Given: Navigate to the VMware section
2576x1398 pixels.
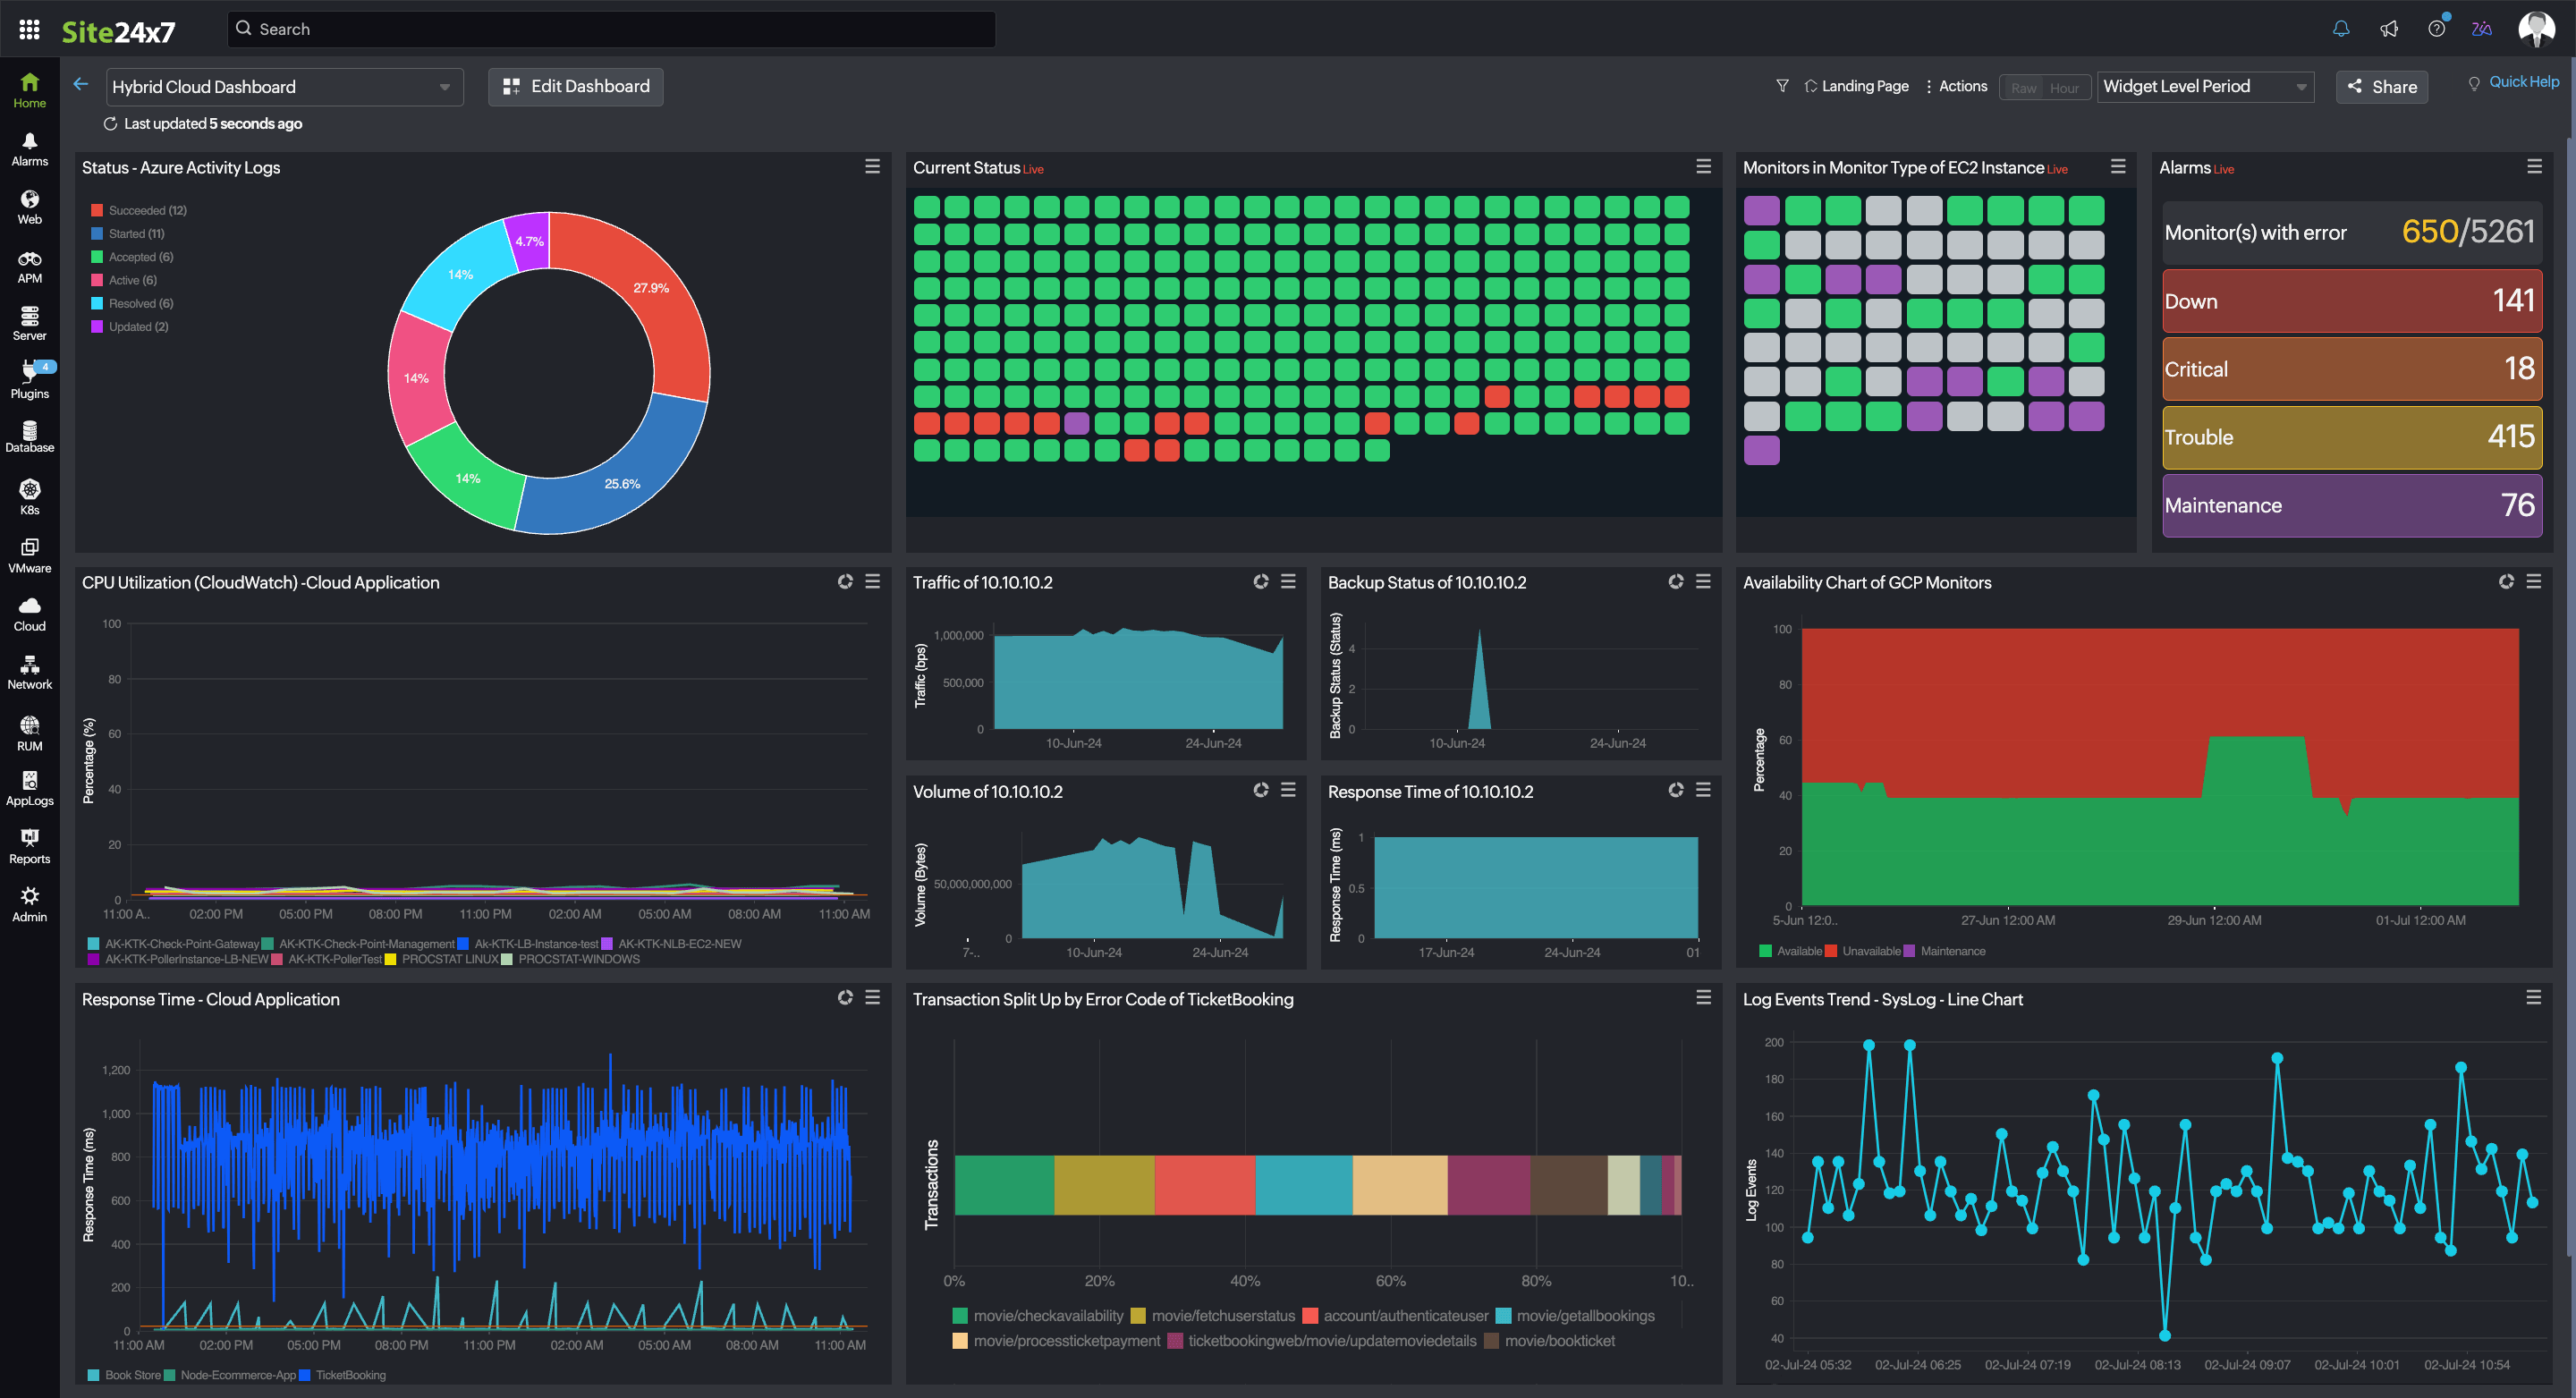Looking at the screenshot, I should point(29,556).
